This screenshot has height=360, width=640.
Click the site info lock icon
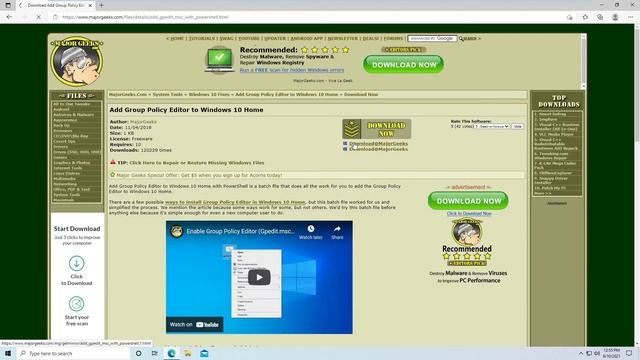56,17
